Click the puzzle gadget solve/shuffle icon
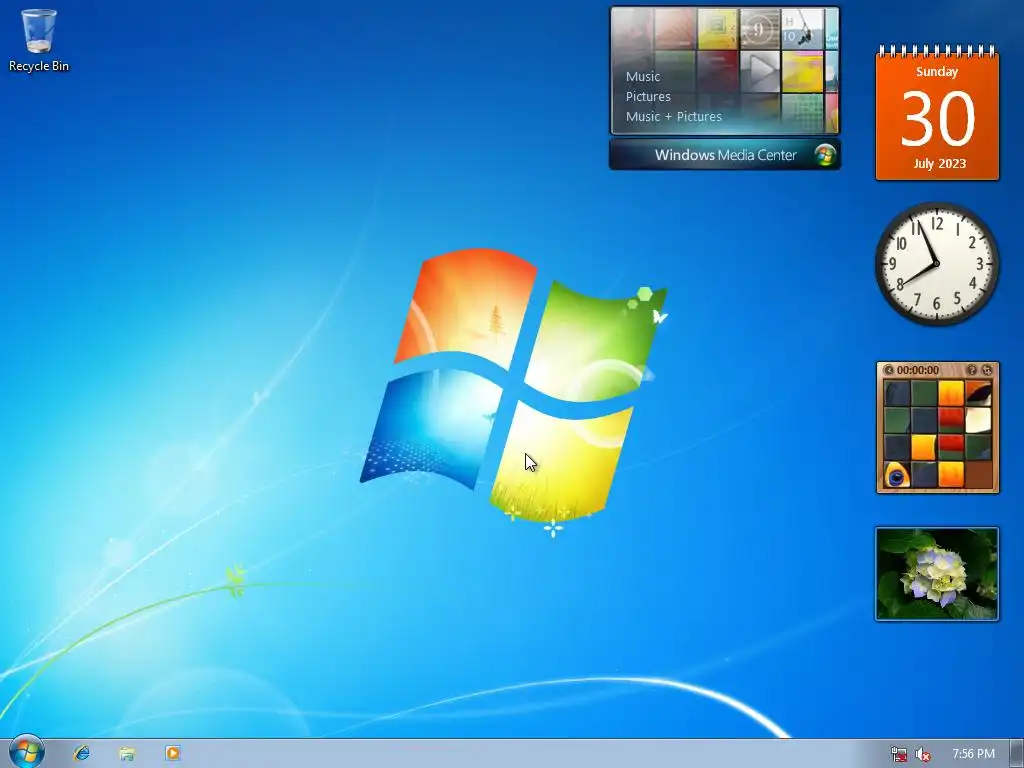This screenshot has width=1024, height=768. (x=987, y=370)
